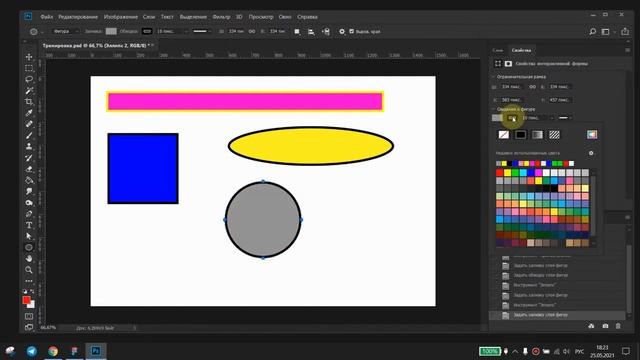Select the Path Selection arrow tool
This screenshot has width=640, height=360.
pyautogui.click(x=29, y=236)
